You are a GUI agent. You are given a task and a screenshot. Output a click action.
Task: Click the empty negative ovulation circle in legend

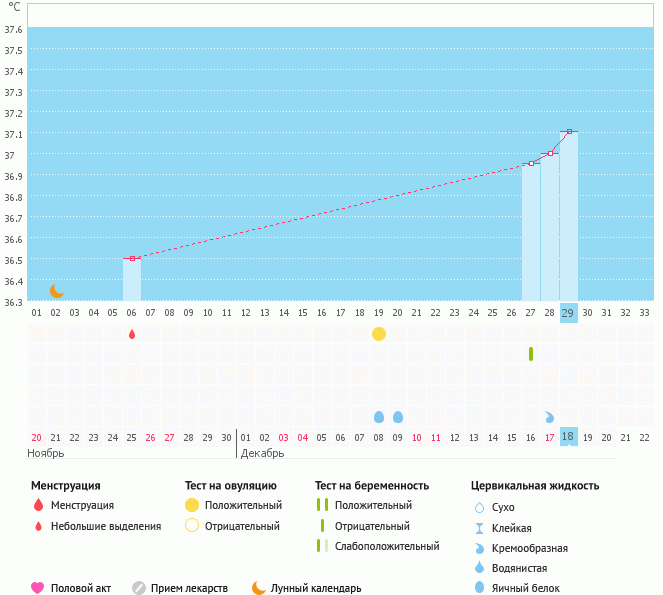pos(192,526)
